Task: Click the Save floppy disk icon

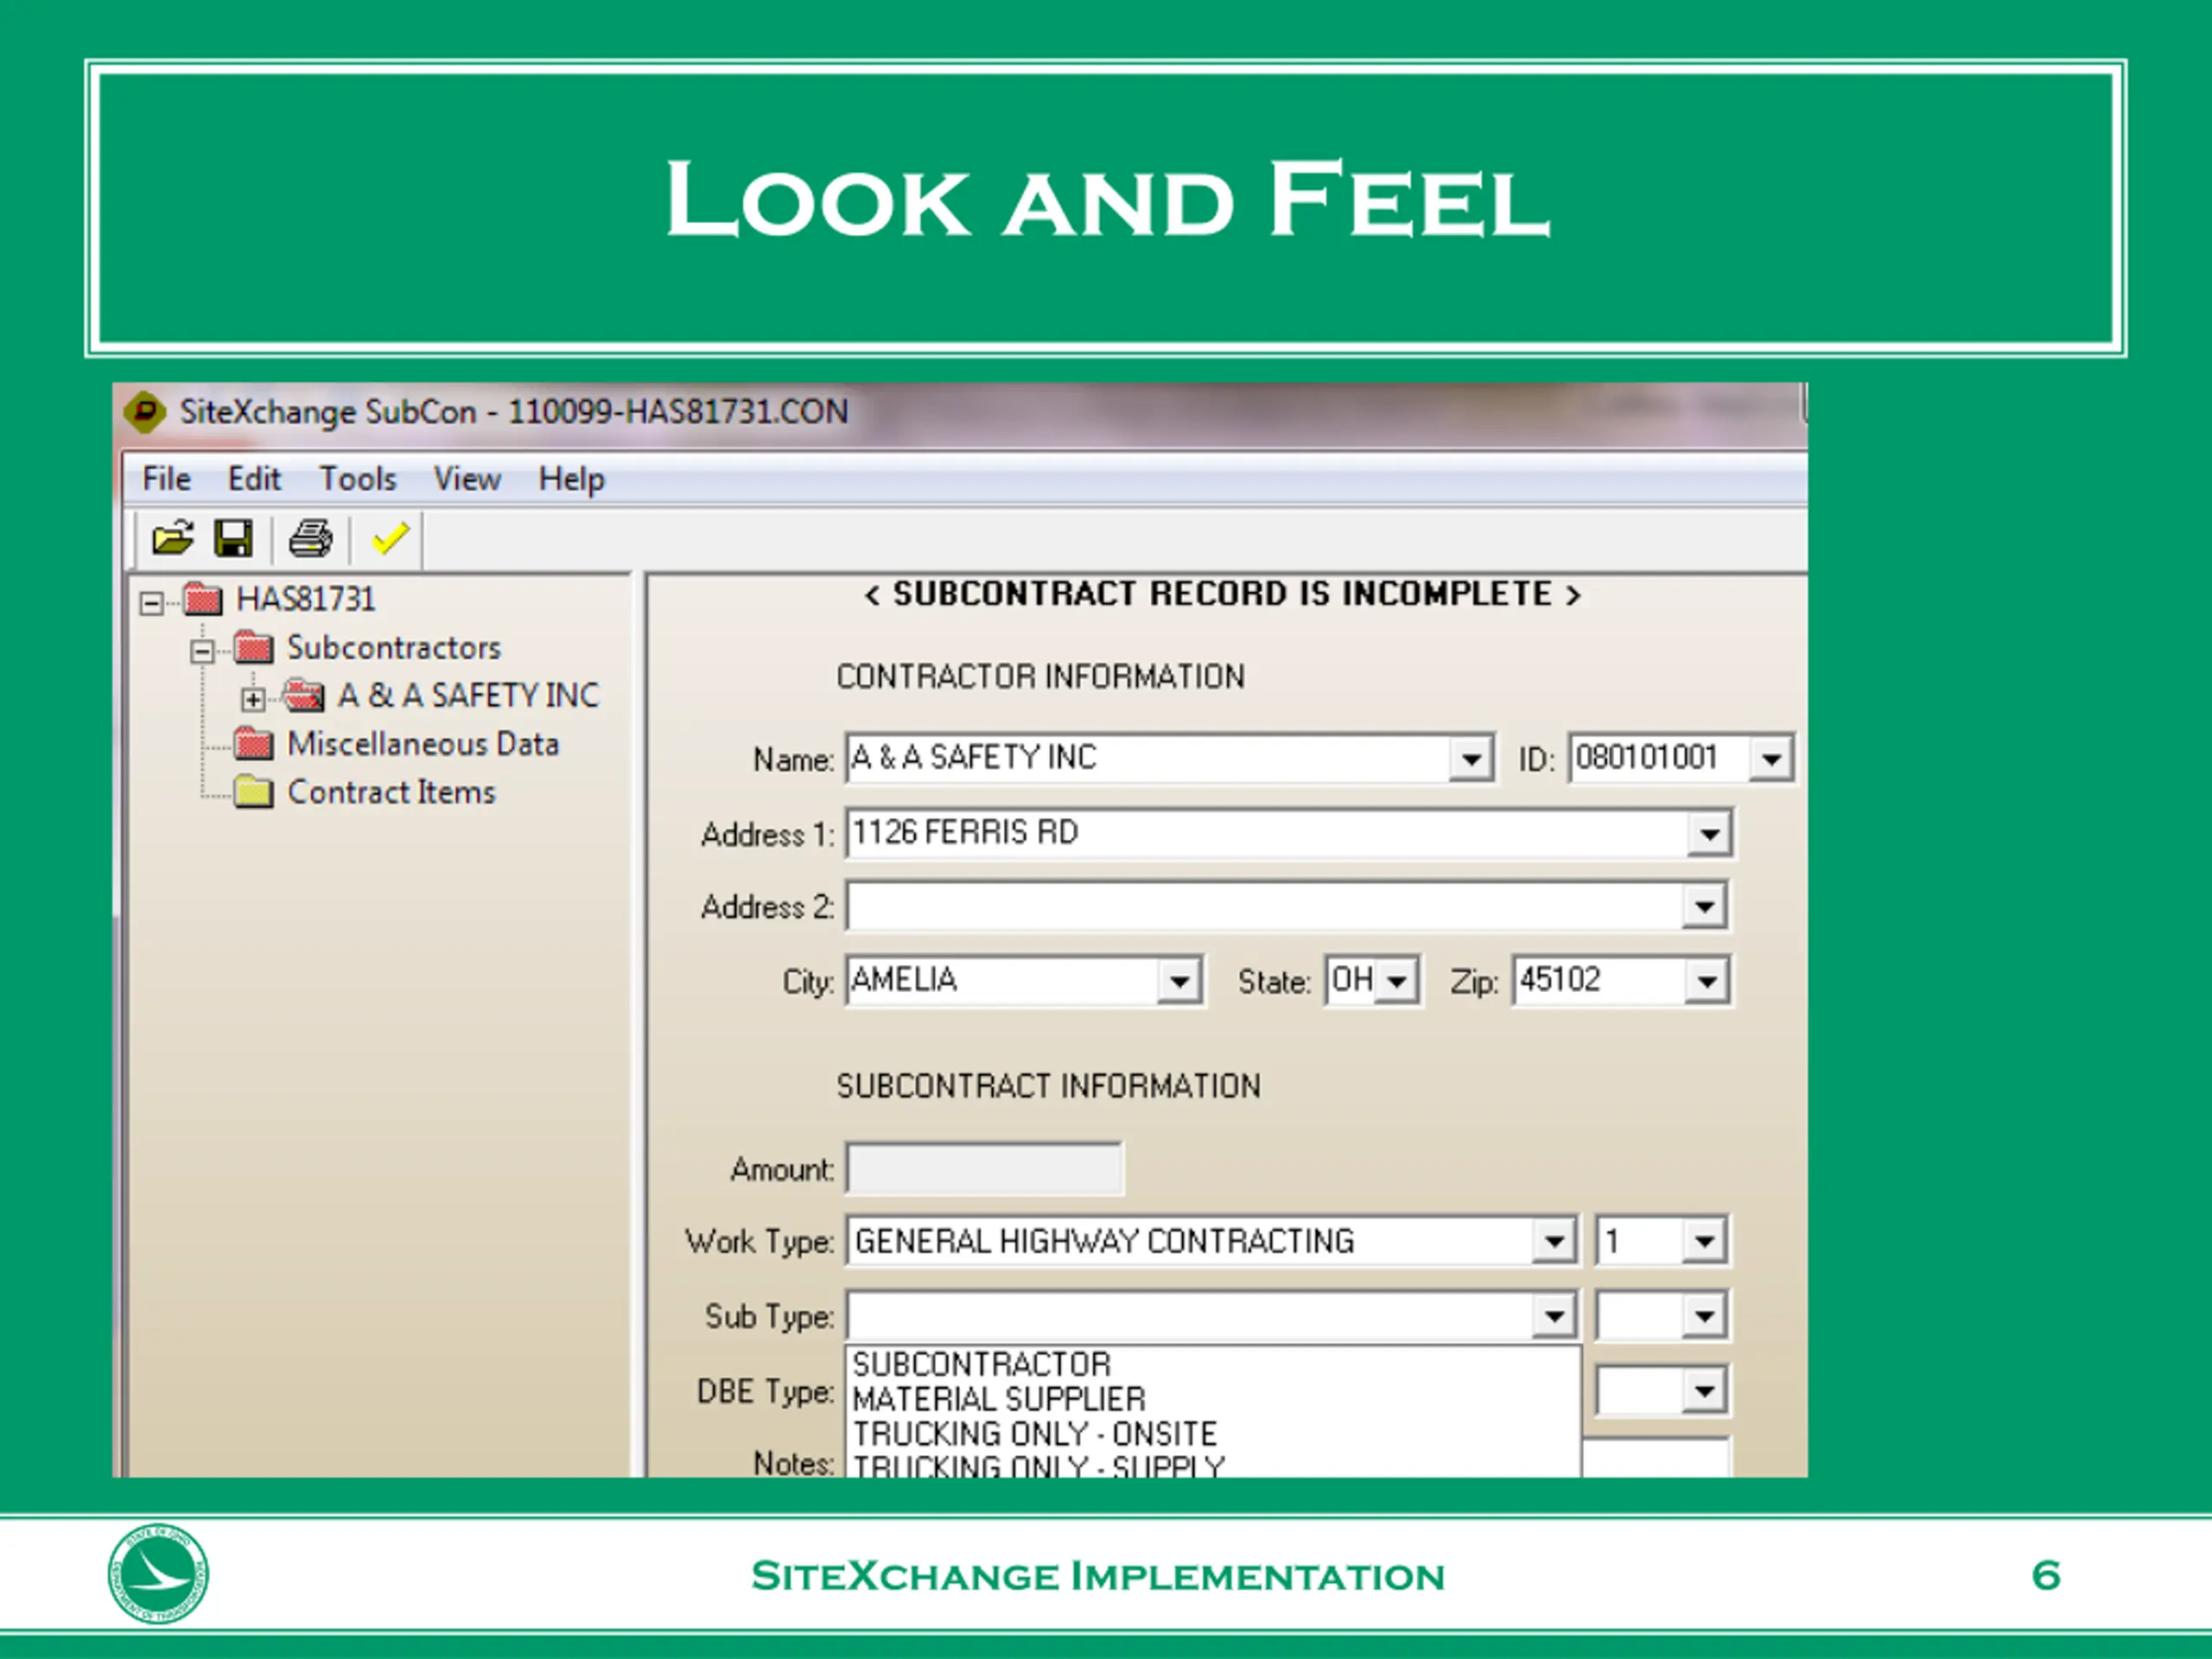Action: (233, 538)
